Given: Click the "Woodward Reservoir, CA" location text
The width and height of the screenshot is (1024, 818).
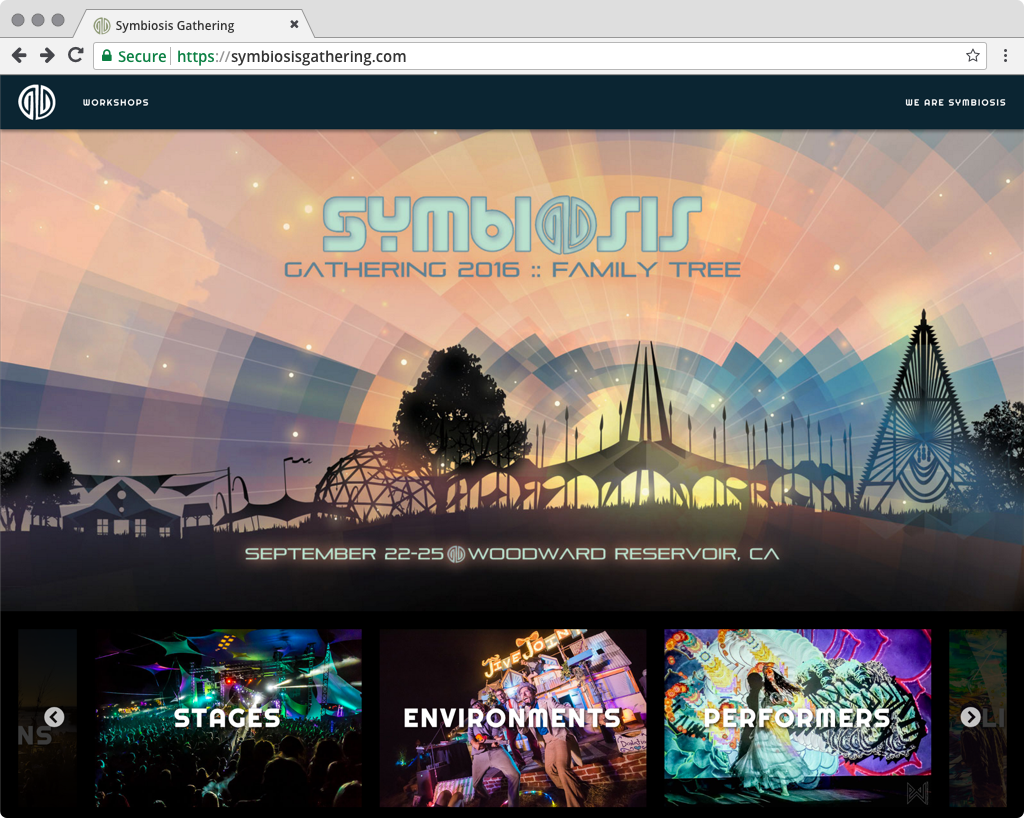Looking at the screenshot, I should (x=624, y=554).
